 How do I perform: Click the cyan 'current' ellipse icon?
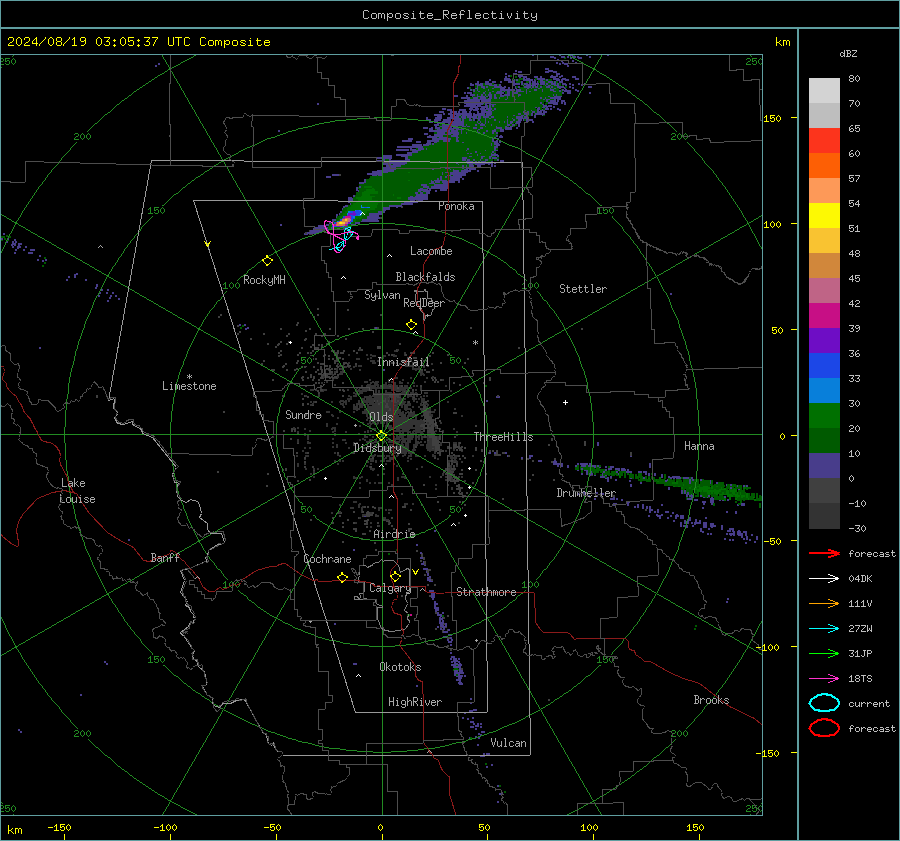tap(824, 703)
